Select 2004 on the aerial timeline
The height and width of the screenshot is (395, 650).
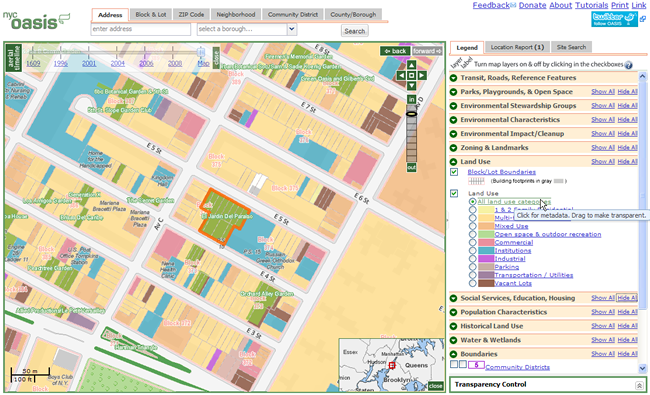pos(117,63)
